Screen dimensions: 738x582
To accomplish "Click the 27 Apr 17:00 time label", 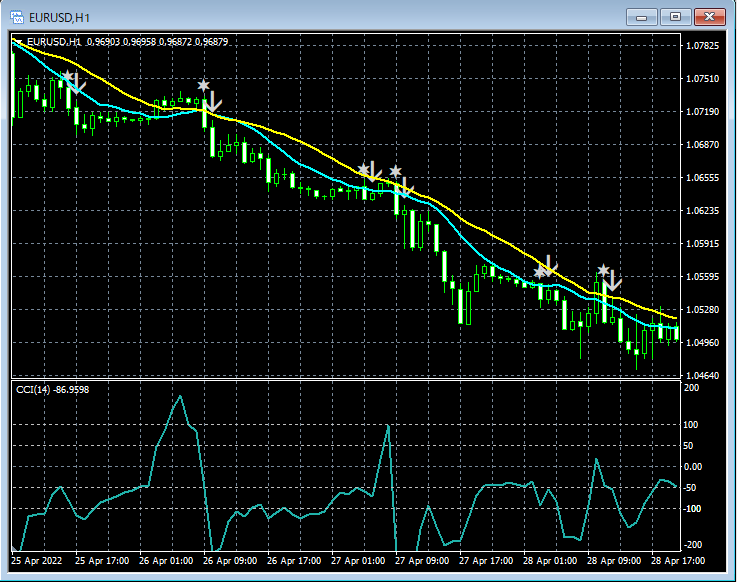I will point(486,561).
